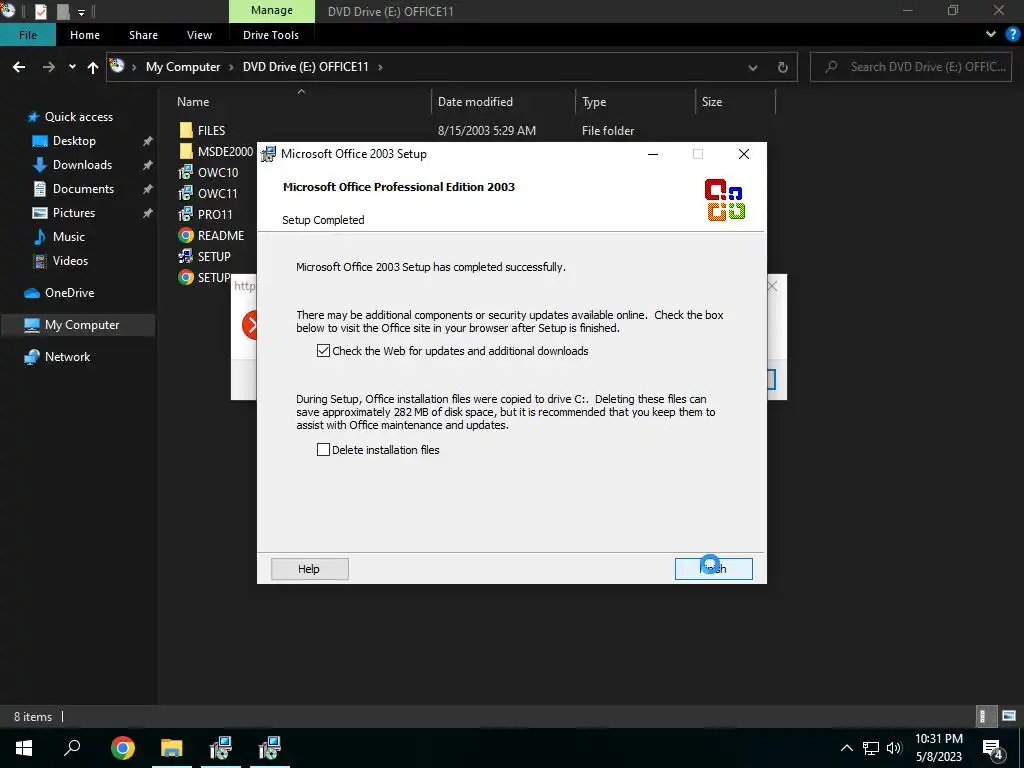Unpin Desktop using its pin icon
The width and height of the screenshot is (1024, 768).
click(x=148, y=141)
